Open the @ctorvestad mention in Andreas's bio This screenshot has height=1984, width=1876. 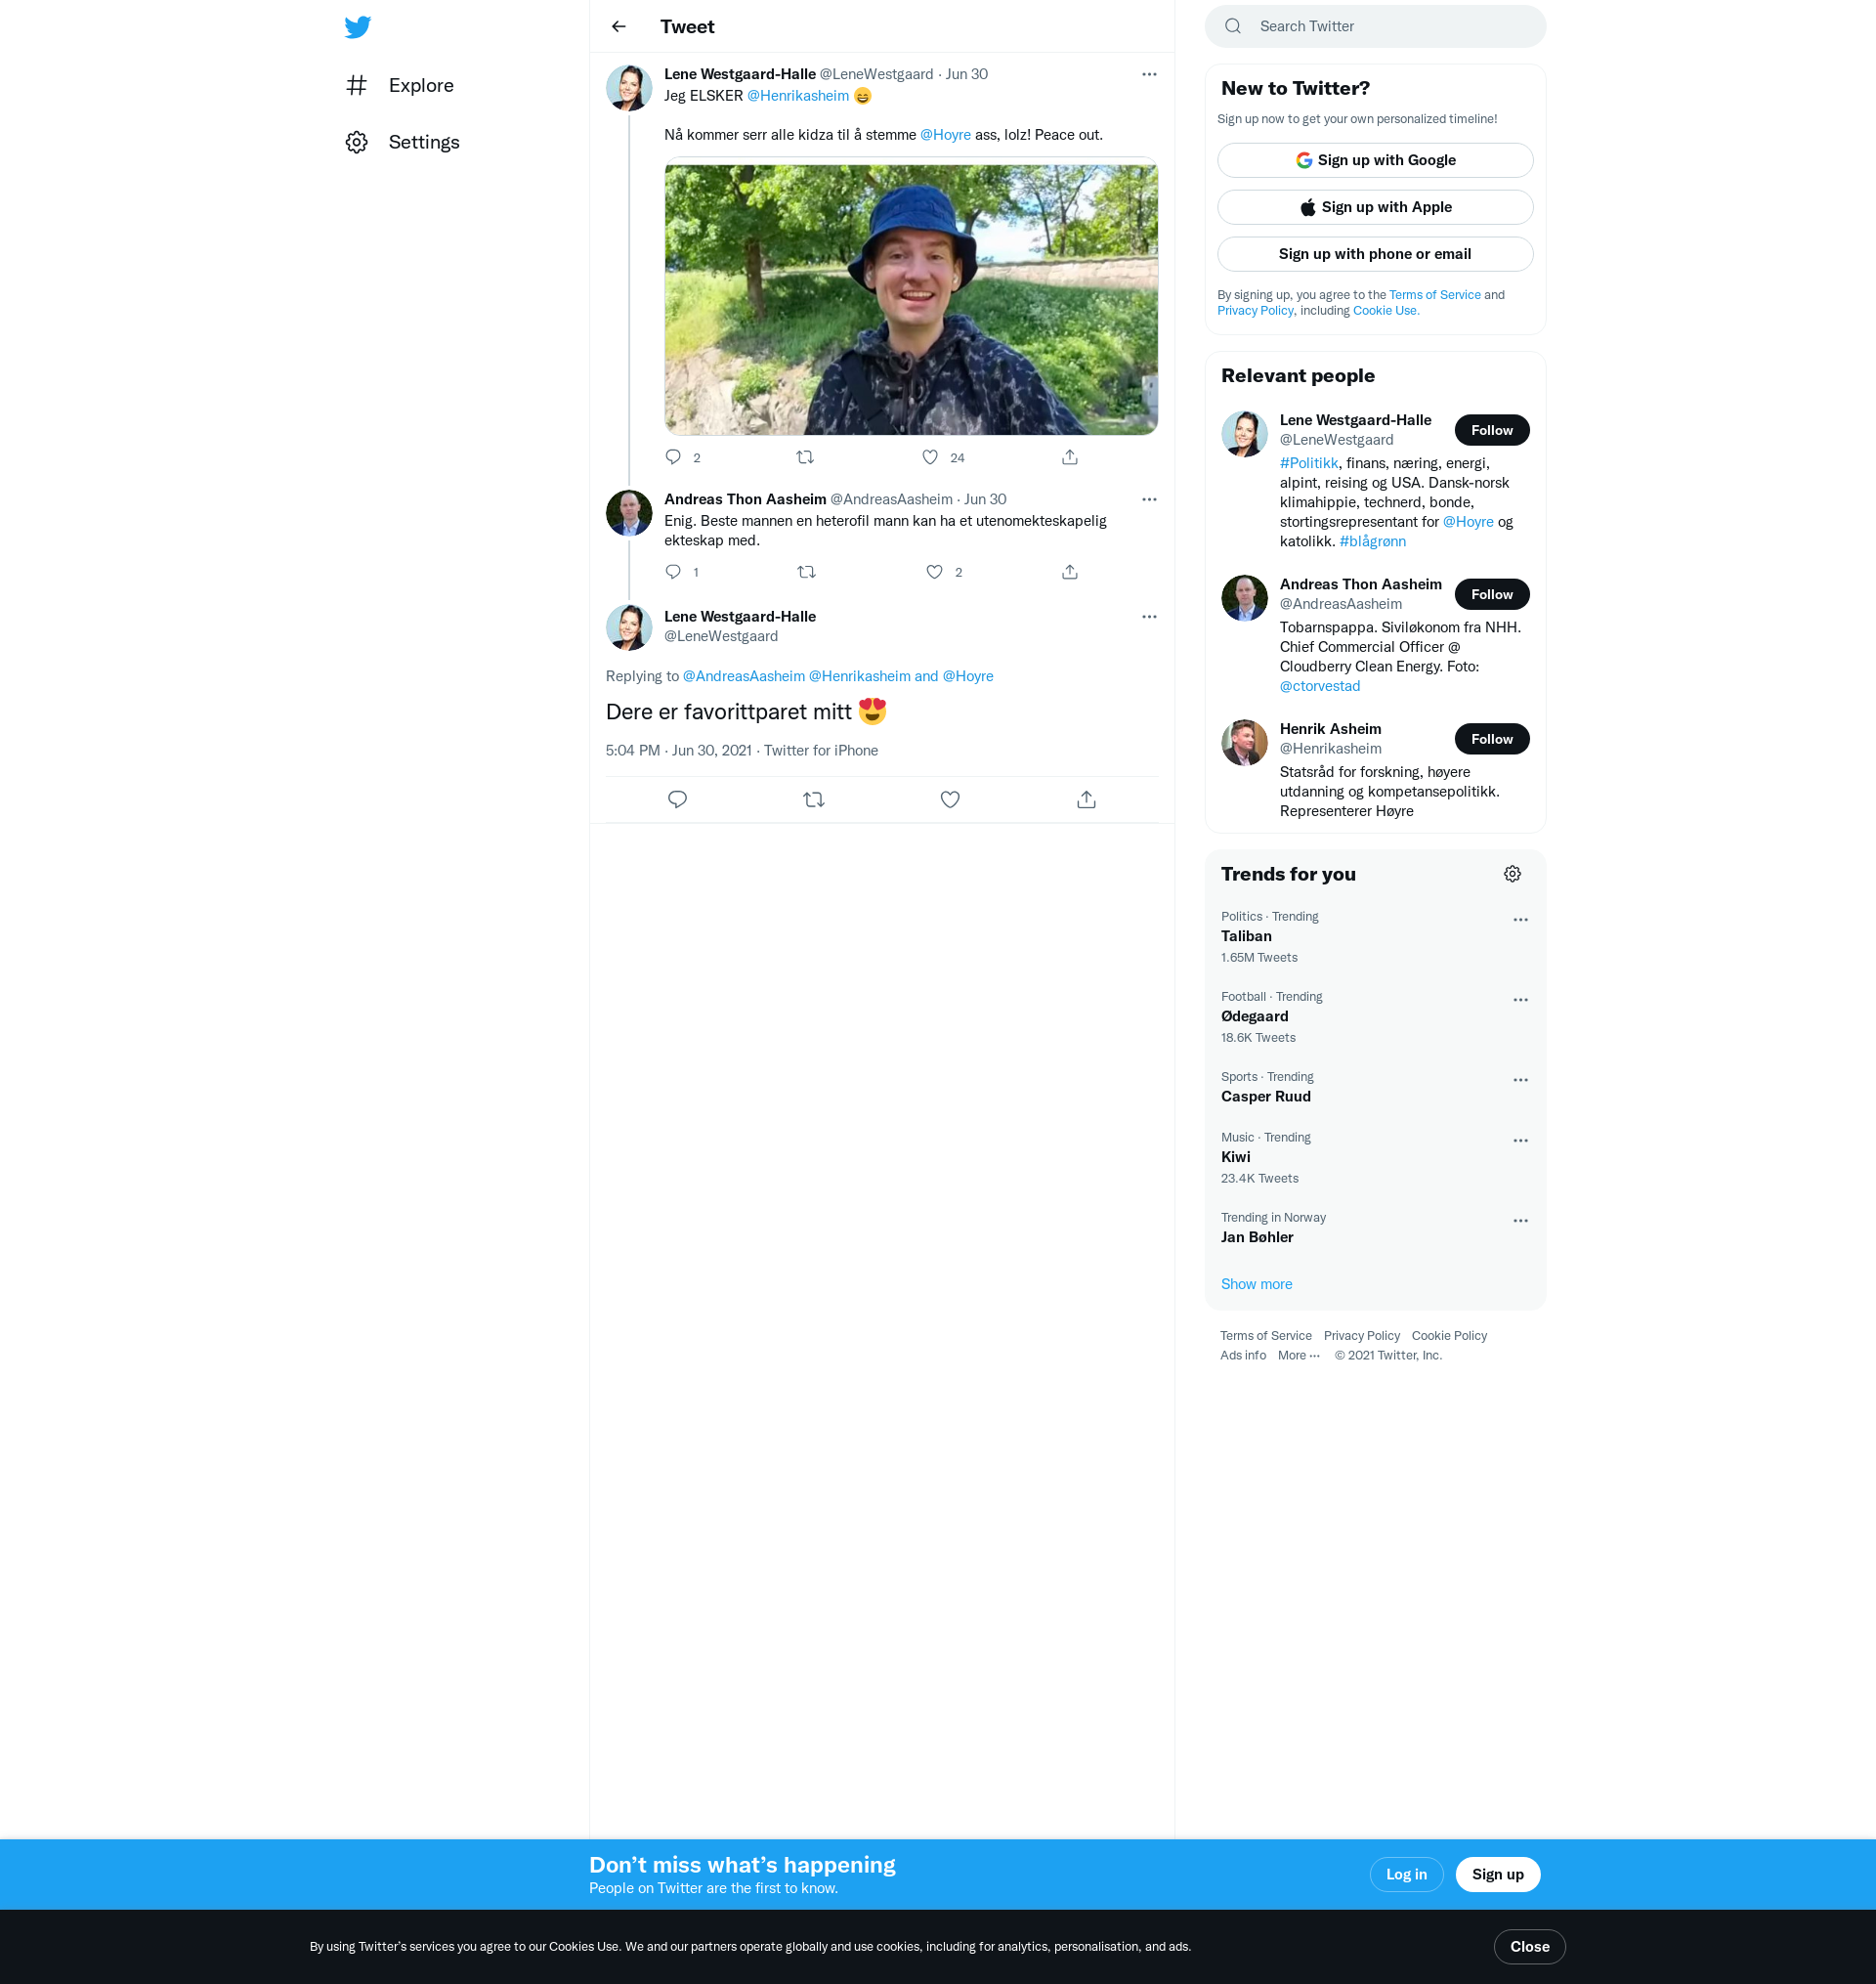(x=1320, y=686)
